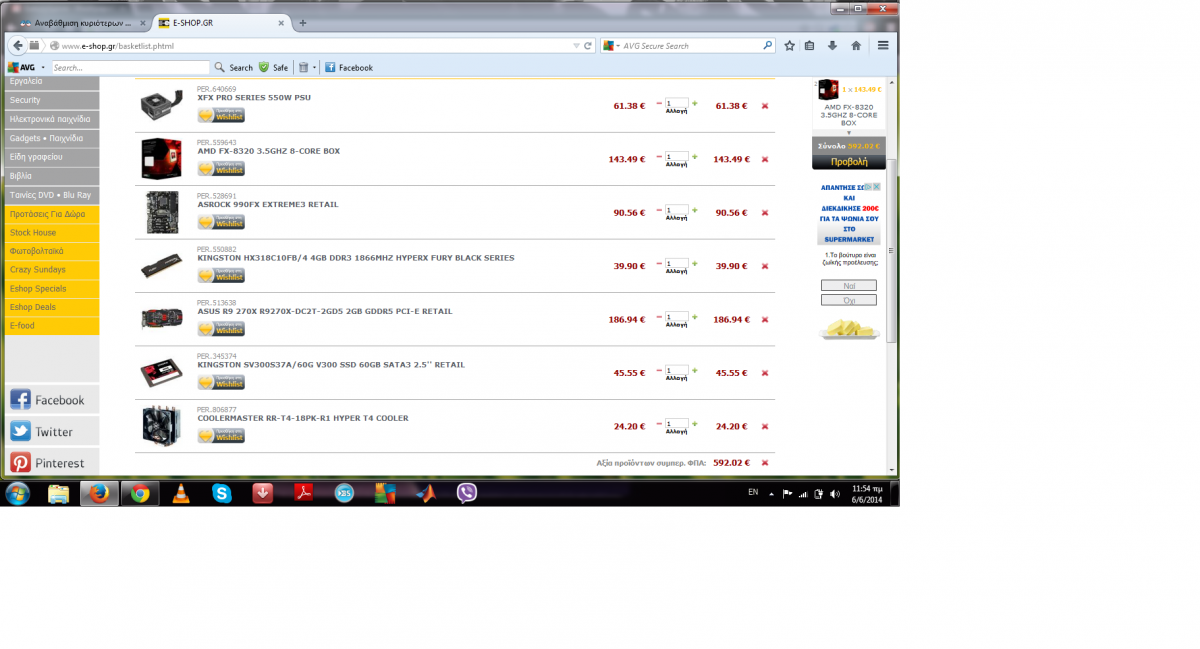
Task: Increase quantity of COOLERMASTER HYPER T4
Action: [x=695, y=424]
